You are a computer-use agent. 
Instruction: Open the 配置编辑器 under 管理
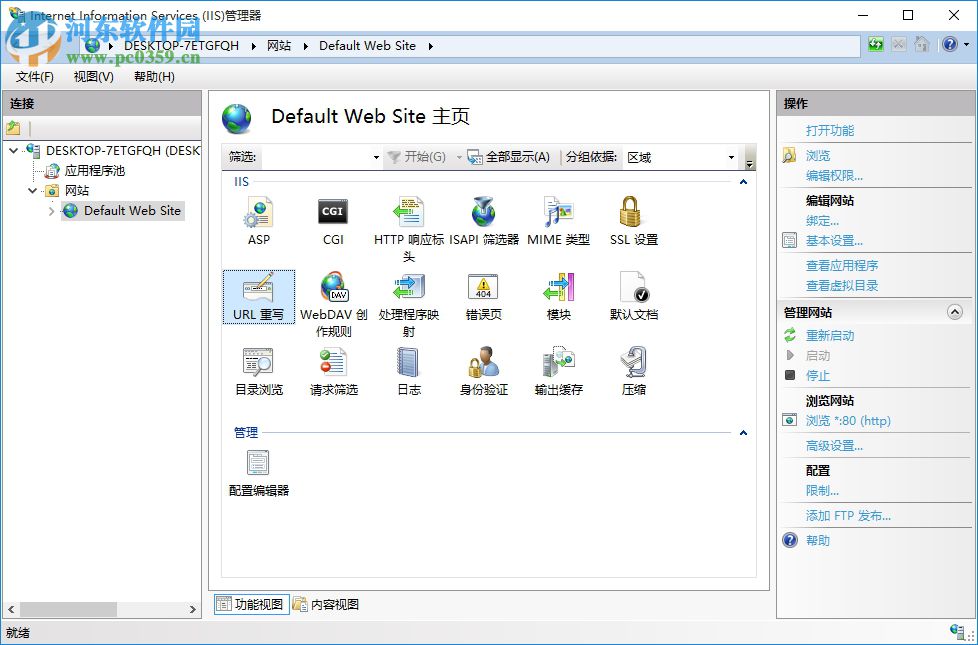(258, 467)
